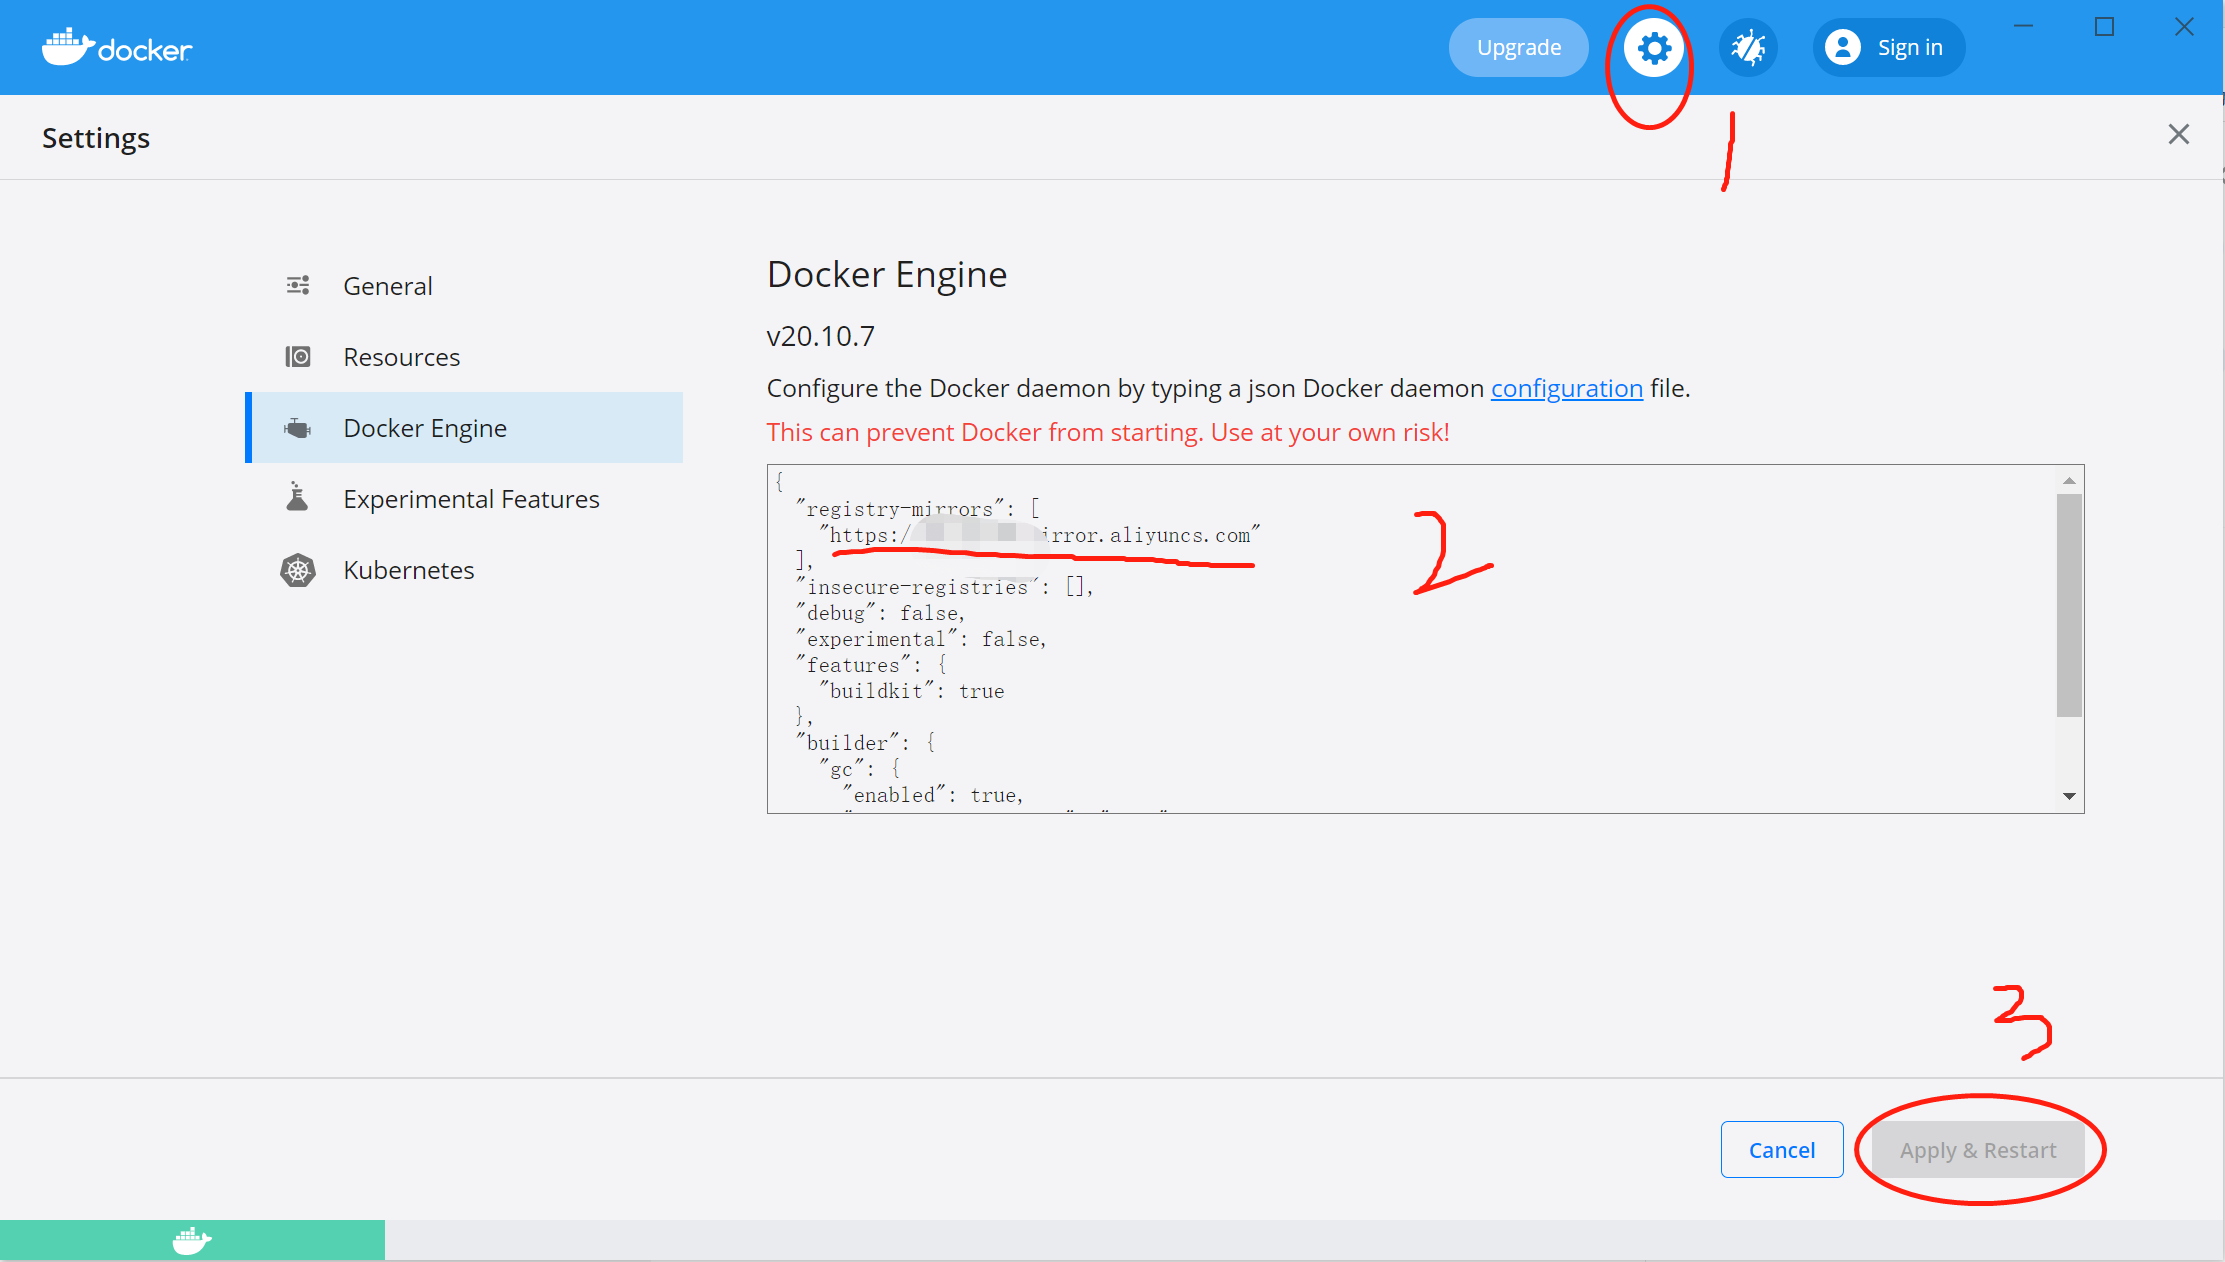Click Apply & Restart button
Viewport: 2225px width, 1262px height.
tap(1977, 1150)
